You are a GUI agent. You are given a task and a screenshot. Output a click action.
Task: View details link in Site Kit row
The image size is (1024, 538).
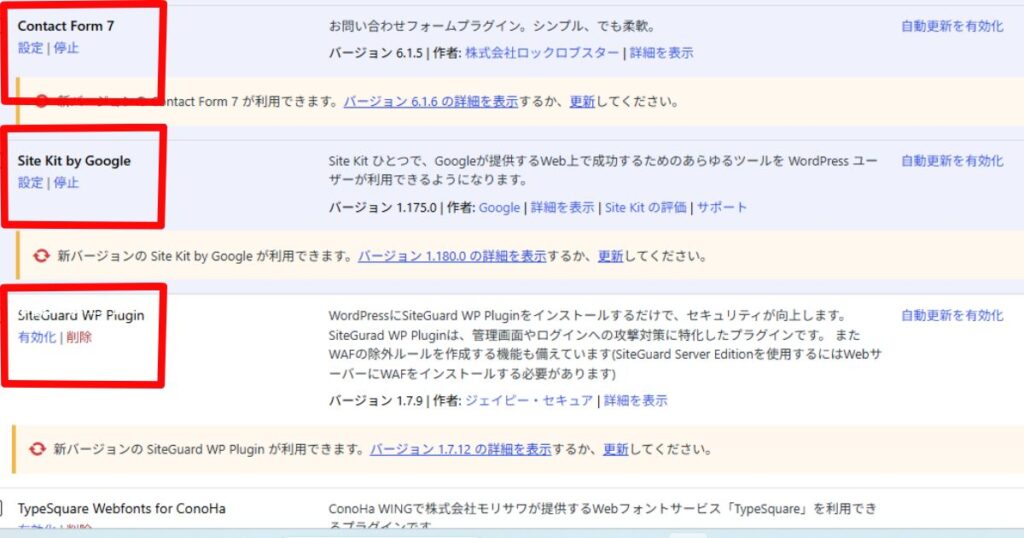click(x=562, y=208)
